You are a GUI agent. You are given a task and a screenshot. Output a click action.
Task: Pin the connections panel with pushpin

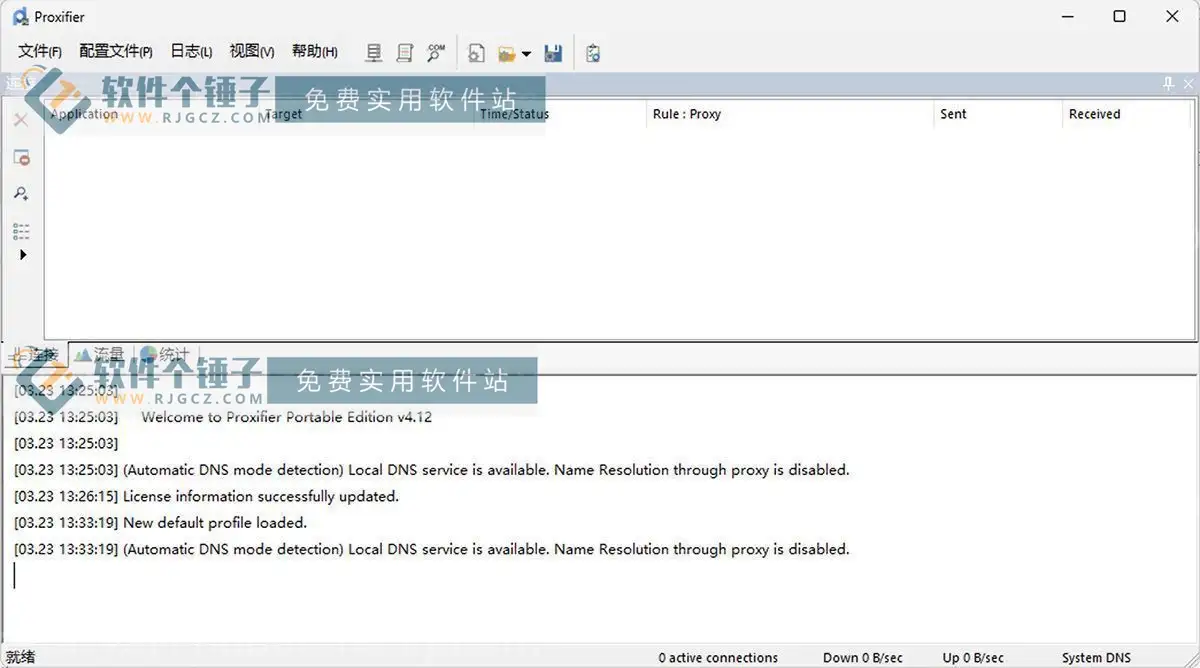pos(1168,84)
